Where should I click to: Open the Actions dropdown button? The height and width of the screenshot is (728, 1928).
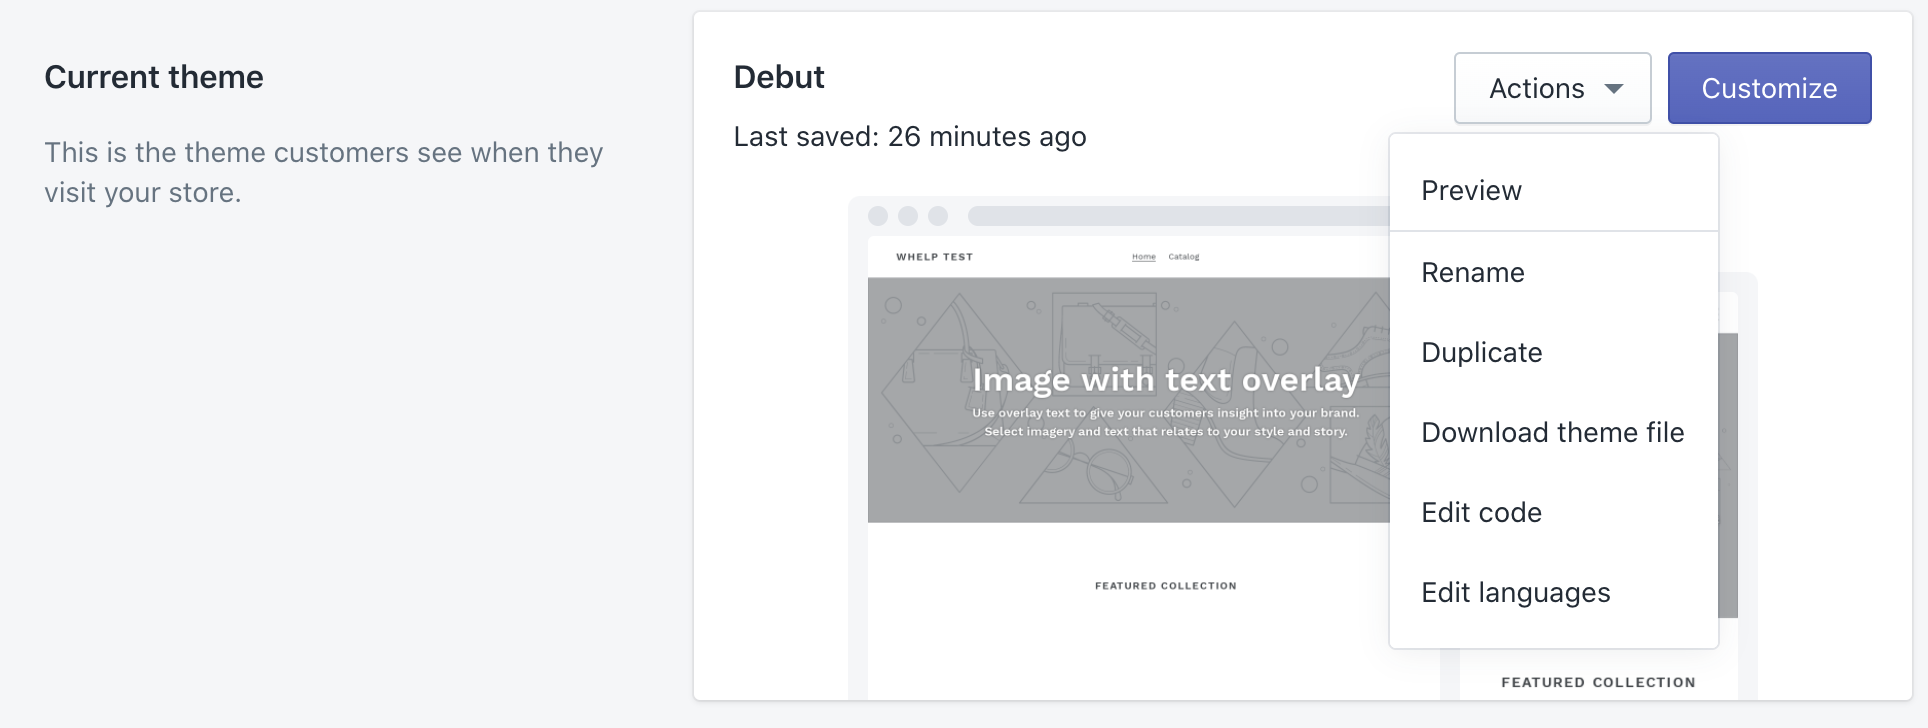tap(1552, 88)
